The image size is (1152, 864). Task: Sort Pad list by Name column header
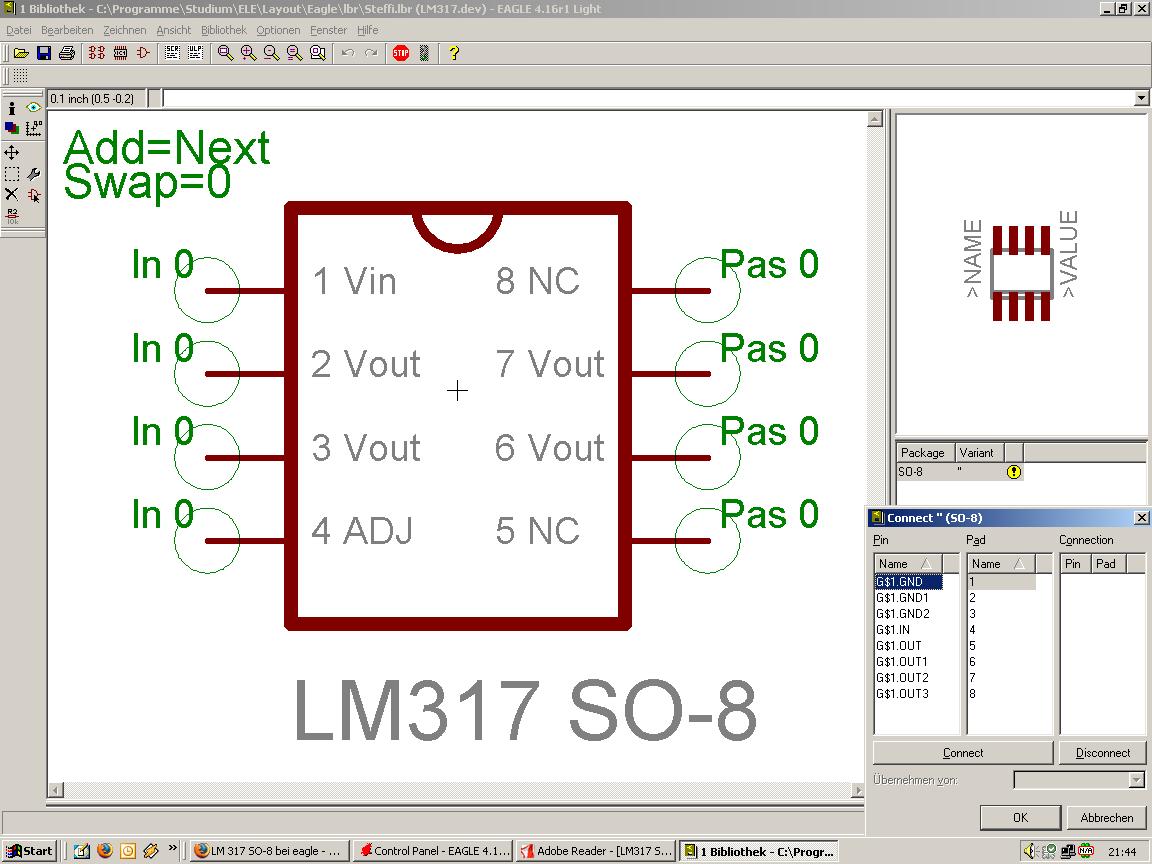click(1001, 564)
